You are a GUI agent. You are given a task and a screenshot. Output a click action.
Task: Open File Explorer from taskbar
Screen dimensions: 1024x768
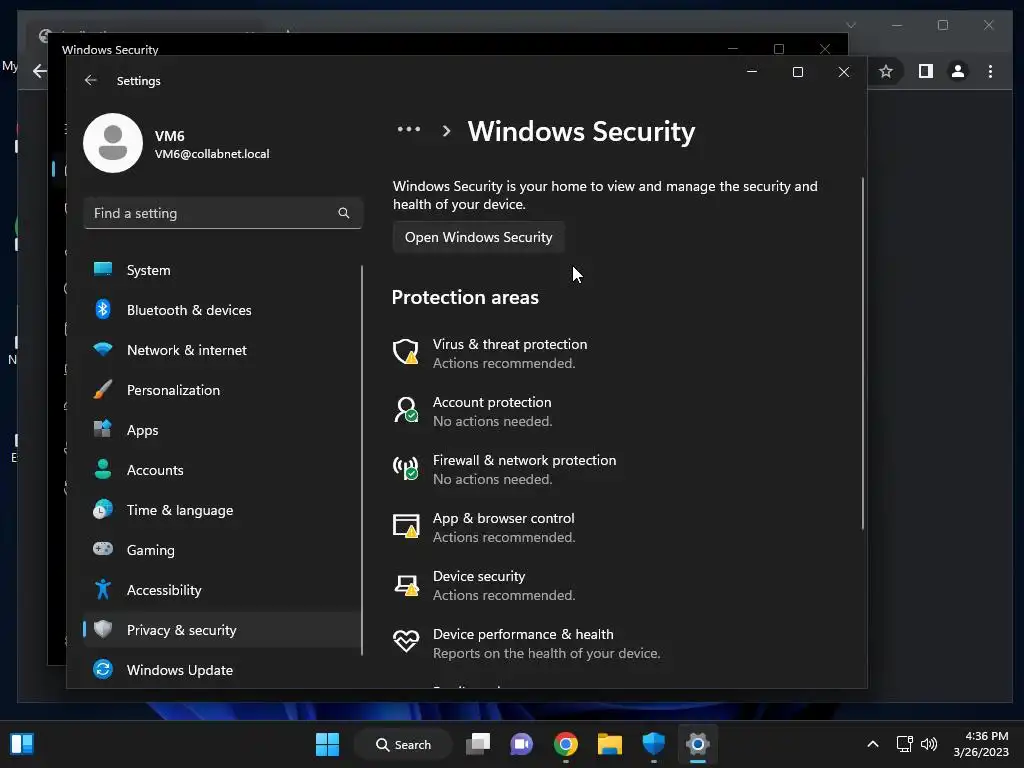click(x=609, y=744)
